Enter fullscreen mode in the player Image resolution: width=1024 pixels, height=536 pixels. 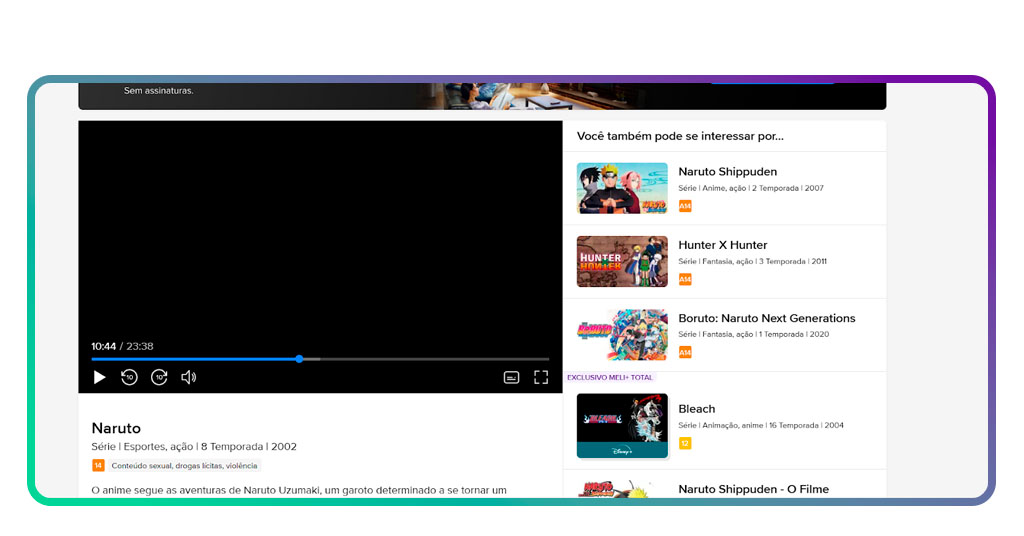tap(541, 377)
